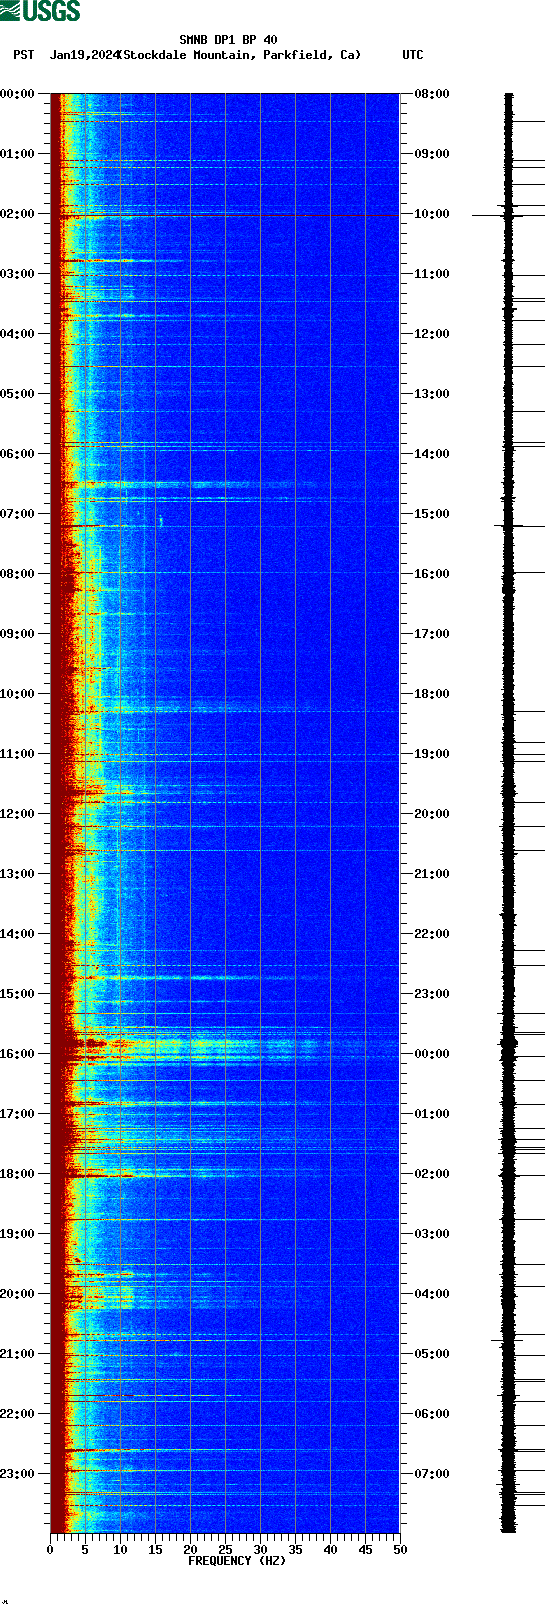
Task: Click the 23:00 PST time label
Action: 17,1474
